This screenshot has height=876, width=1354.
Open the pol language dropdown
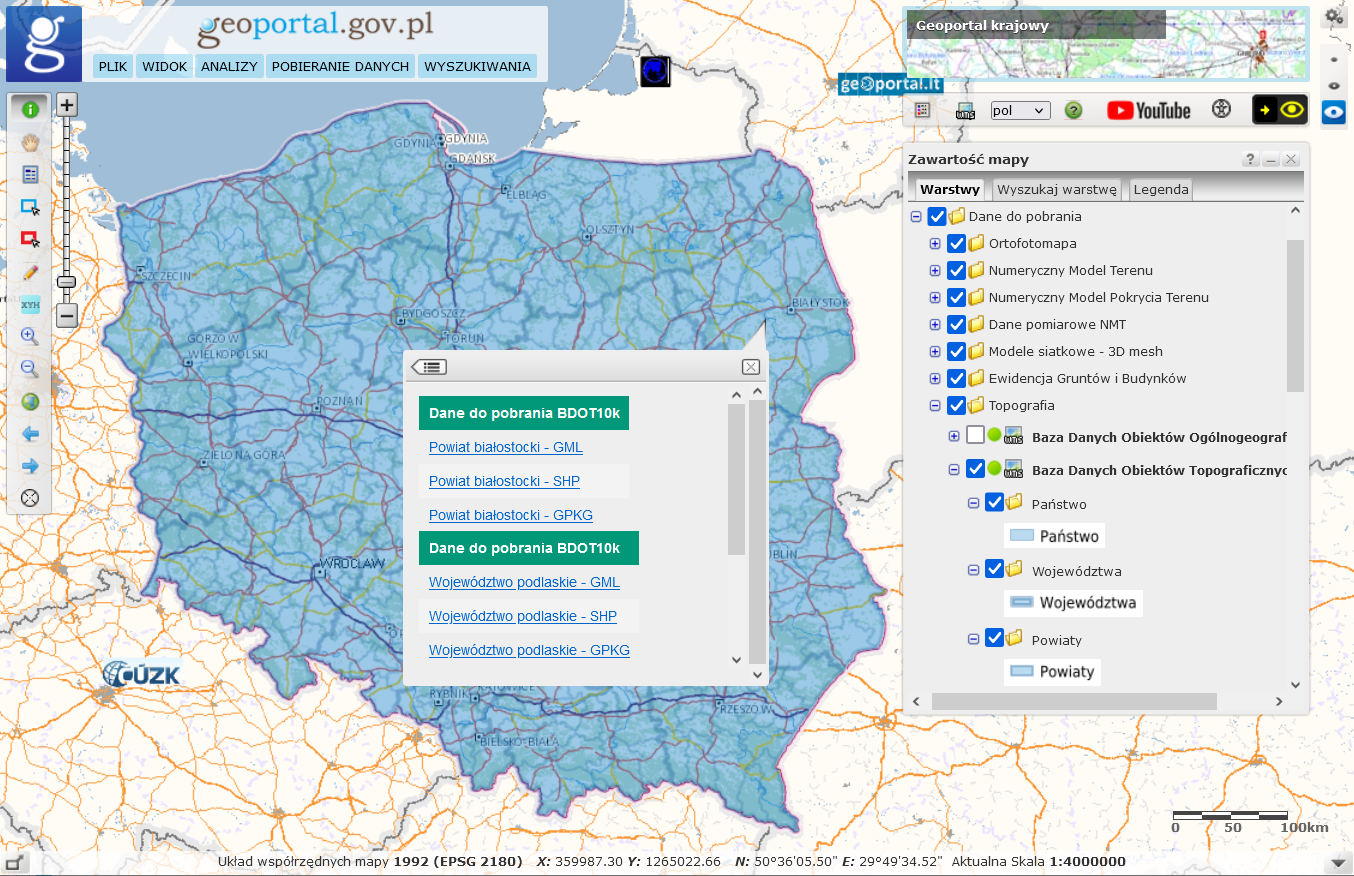(1020, 110)
